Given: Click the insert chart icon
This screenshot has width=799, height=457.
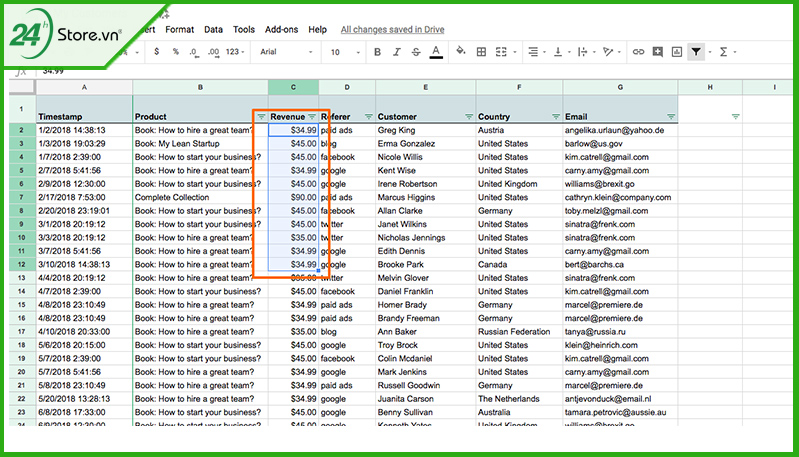Looking at the screenshot, I should click(x=677, y=52).
